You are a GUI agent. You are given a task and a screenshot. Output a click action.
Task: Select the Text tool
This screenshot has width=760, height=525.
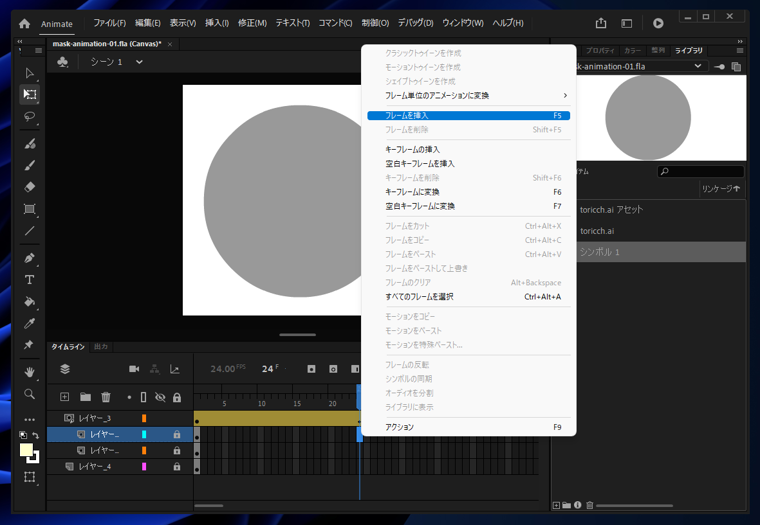tap(29, 280)
